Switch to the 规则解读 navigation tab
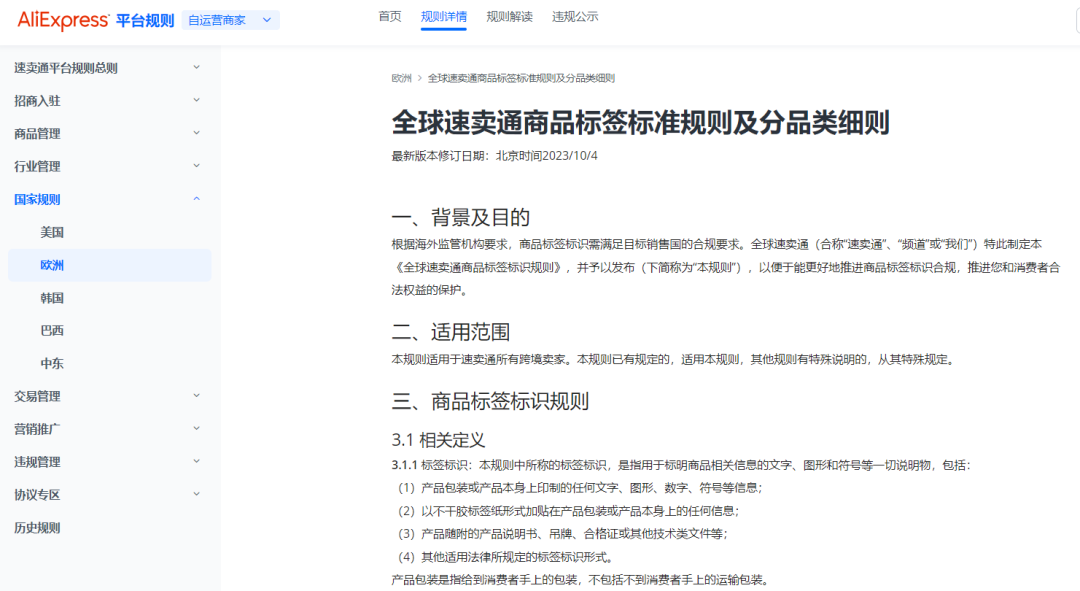 509,16
